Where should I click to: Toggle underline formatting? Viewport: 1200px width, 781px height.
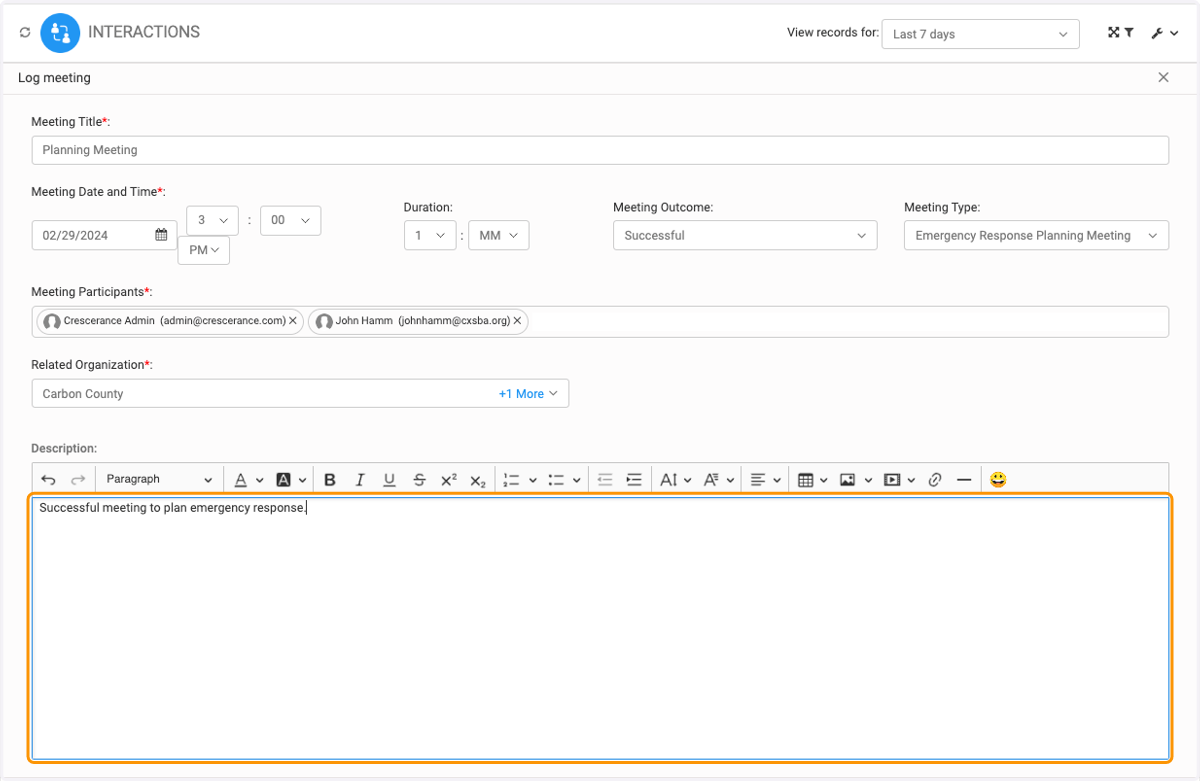click(x=390, y=480)
